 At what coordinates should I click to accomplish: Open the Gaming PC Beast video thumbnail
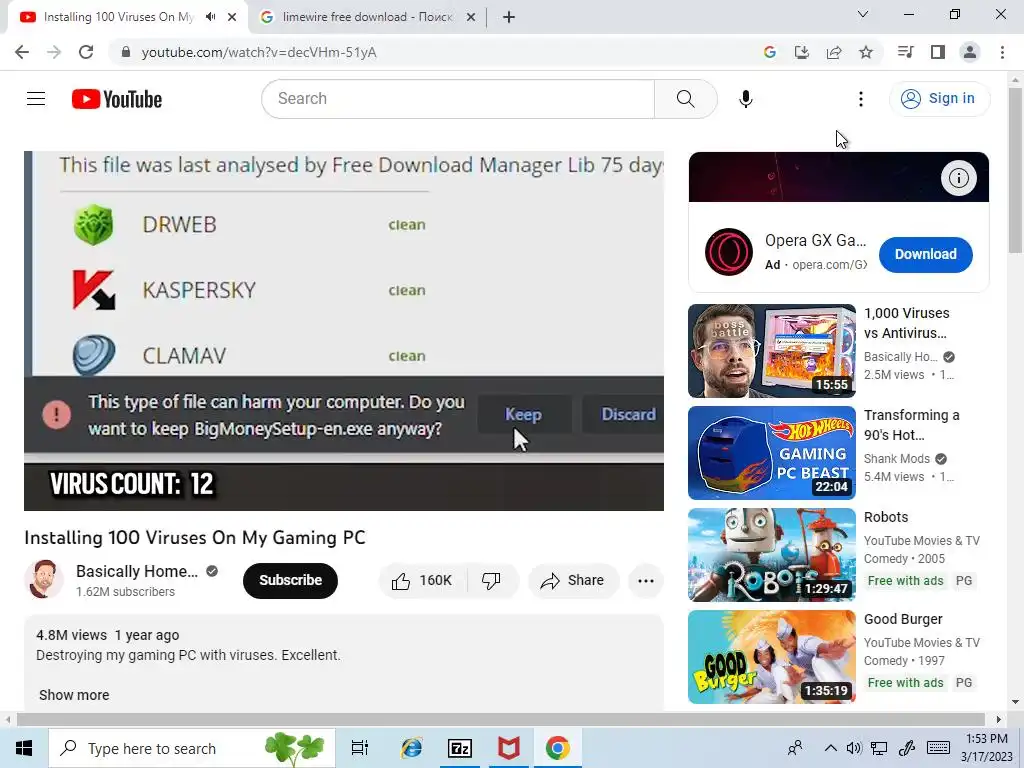click(x=772, y=453)
